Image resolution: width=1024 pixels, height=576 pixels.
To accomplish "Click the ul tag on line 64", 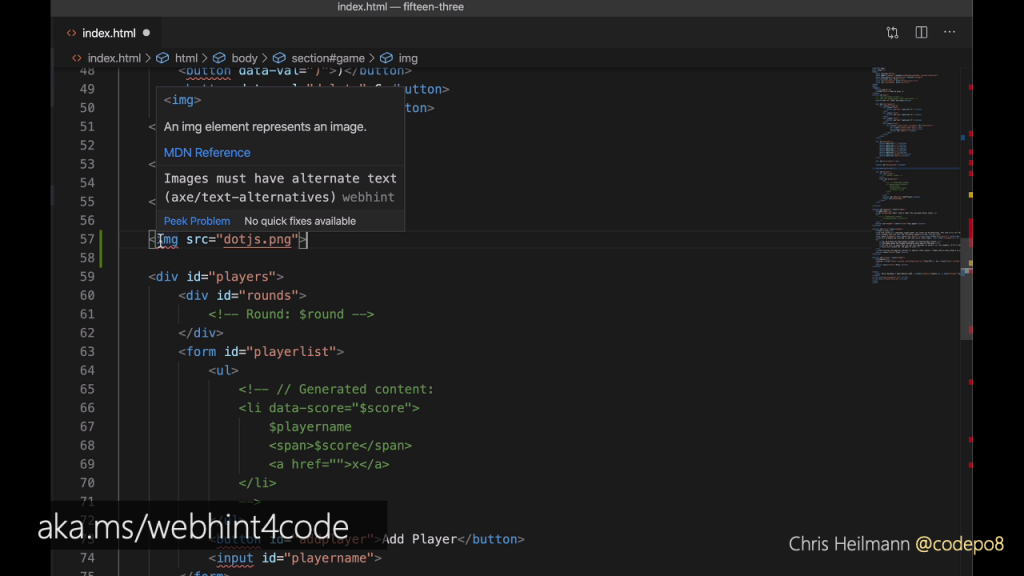I will 223,370.
